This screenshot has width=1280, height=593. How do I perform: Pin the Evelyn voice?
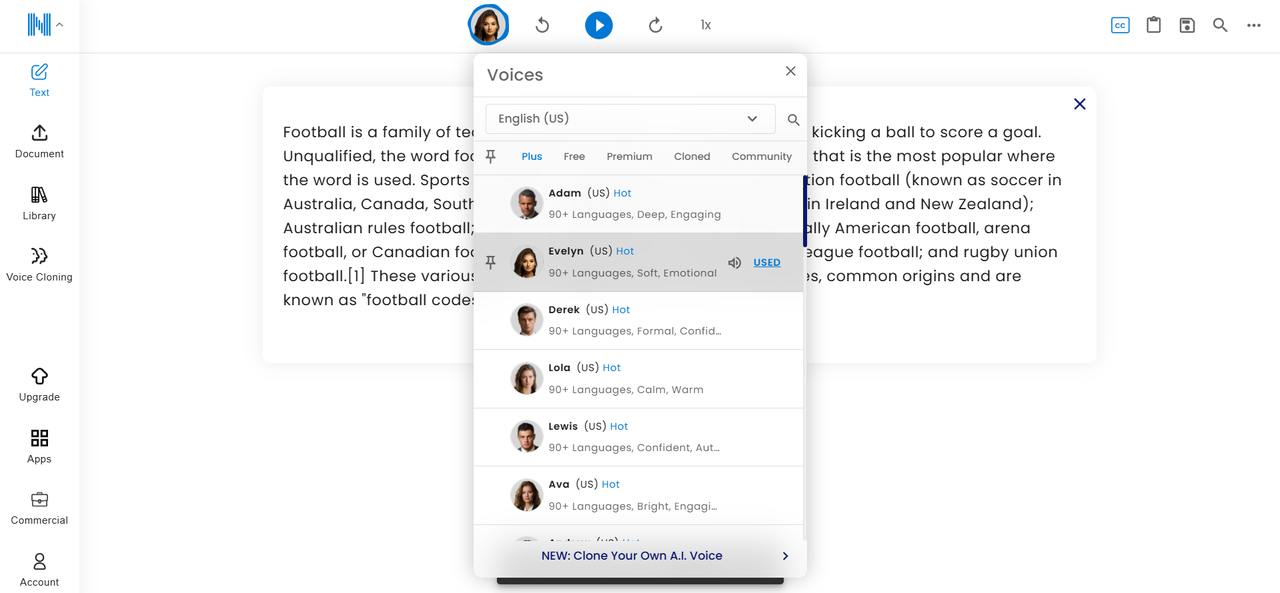click(x=490, y=262)
